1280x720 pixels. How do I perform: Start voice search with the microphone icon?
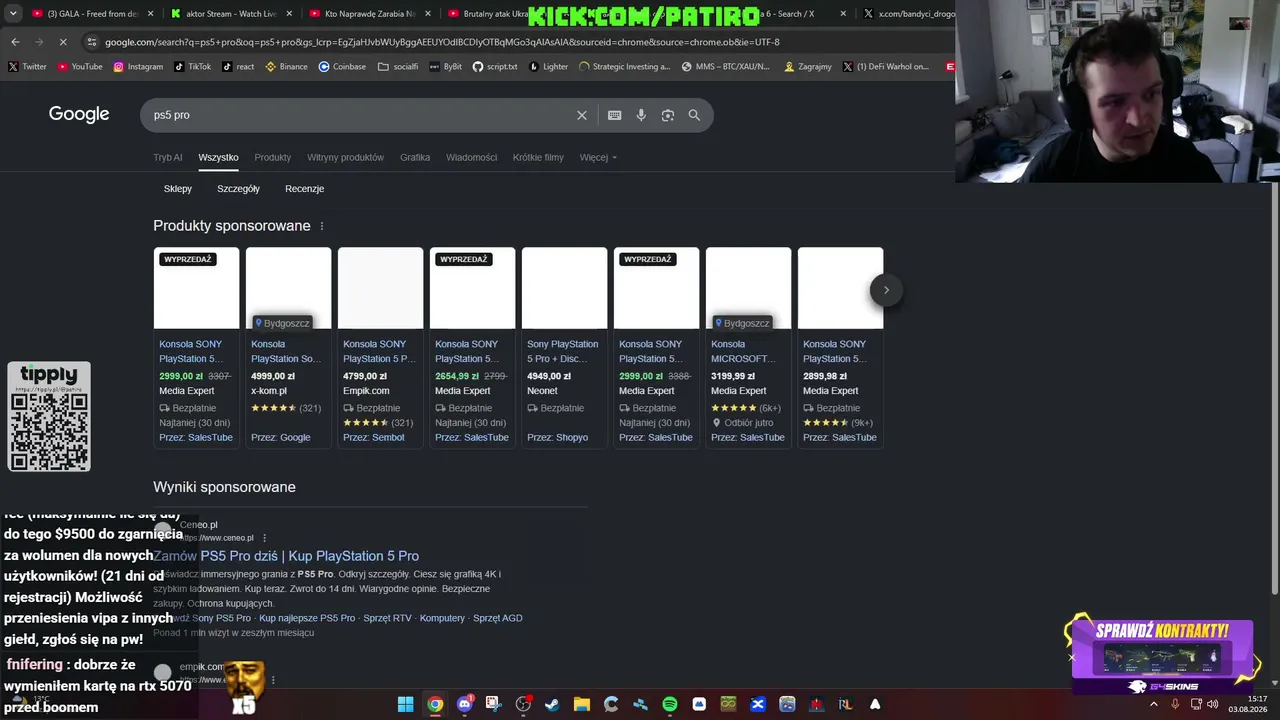pyautogui.click(x=641, y=115)
